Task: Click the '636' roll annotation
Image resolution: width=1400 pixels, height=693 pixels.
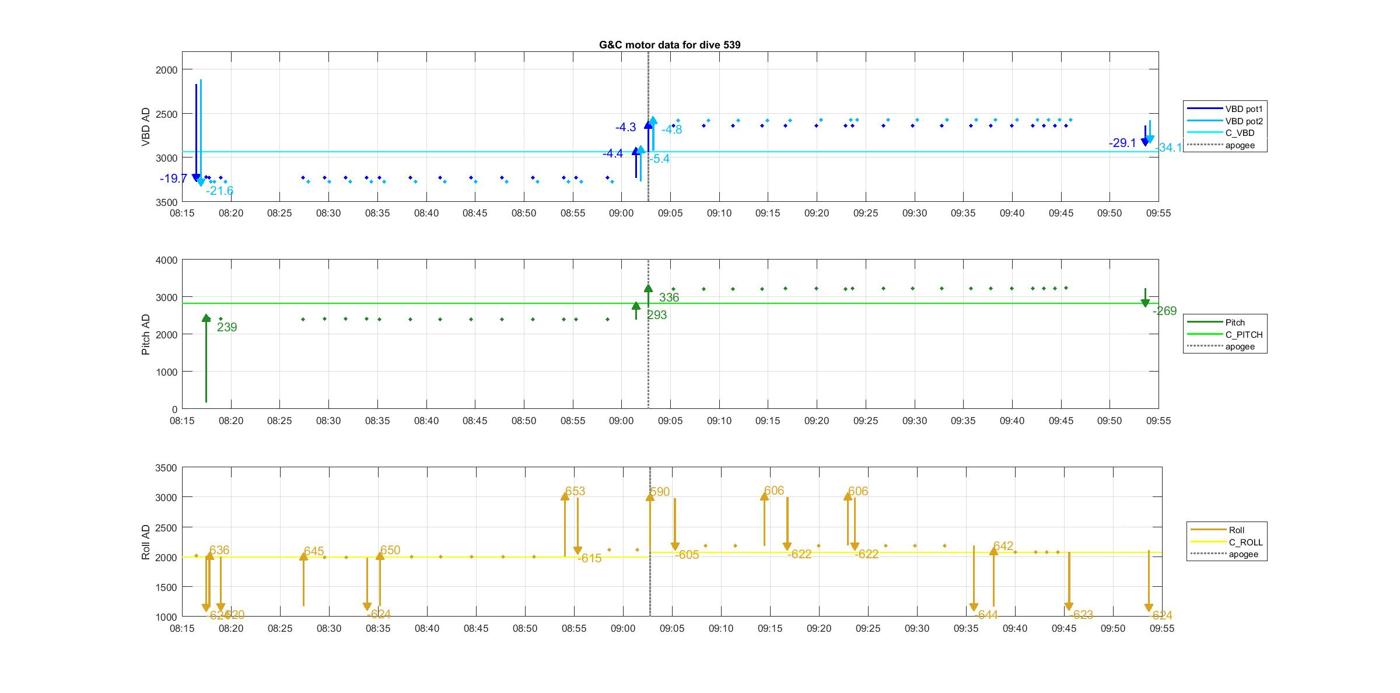Action: coord(220,551)
